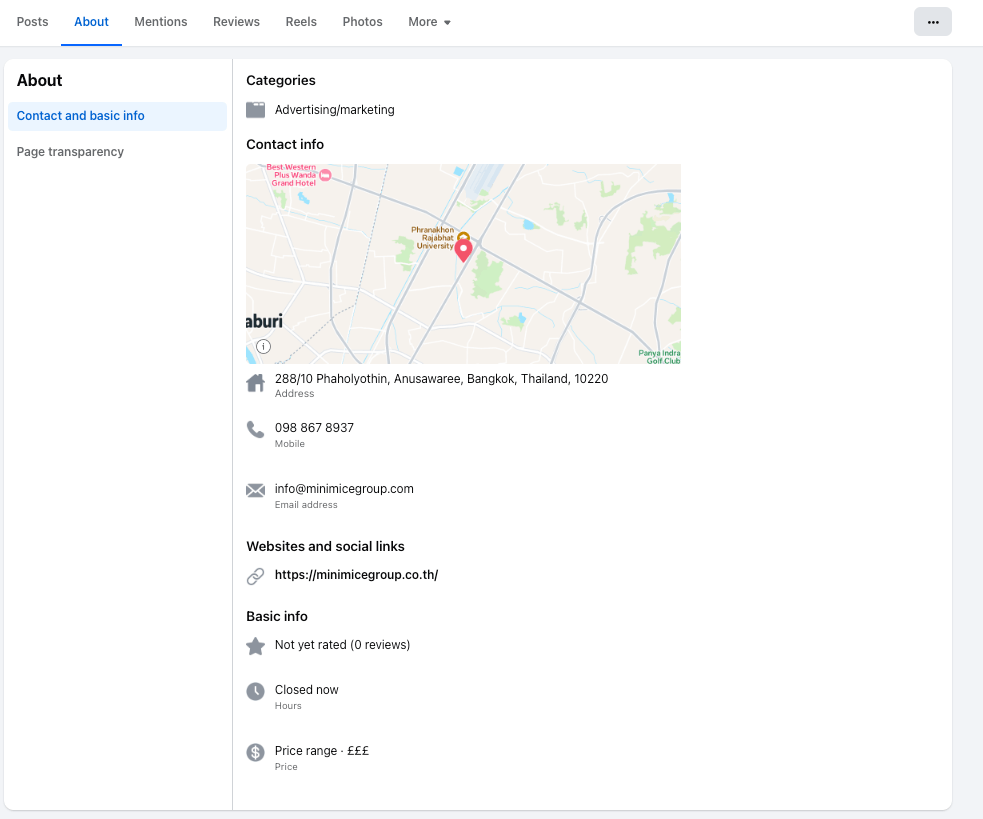The image size is (983, 819).
Task: Click the clock hours icon
Action: 256,691
